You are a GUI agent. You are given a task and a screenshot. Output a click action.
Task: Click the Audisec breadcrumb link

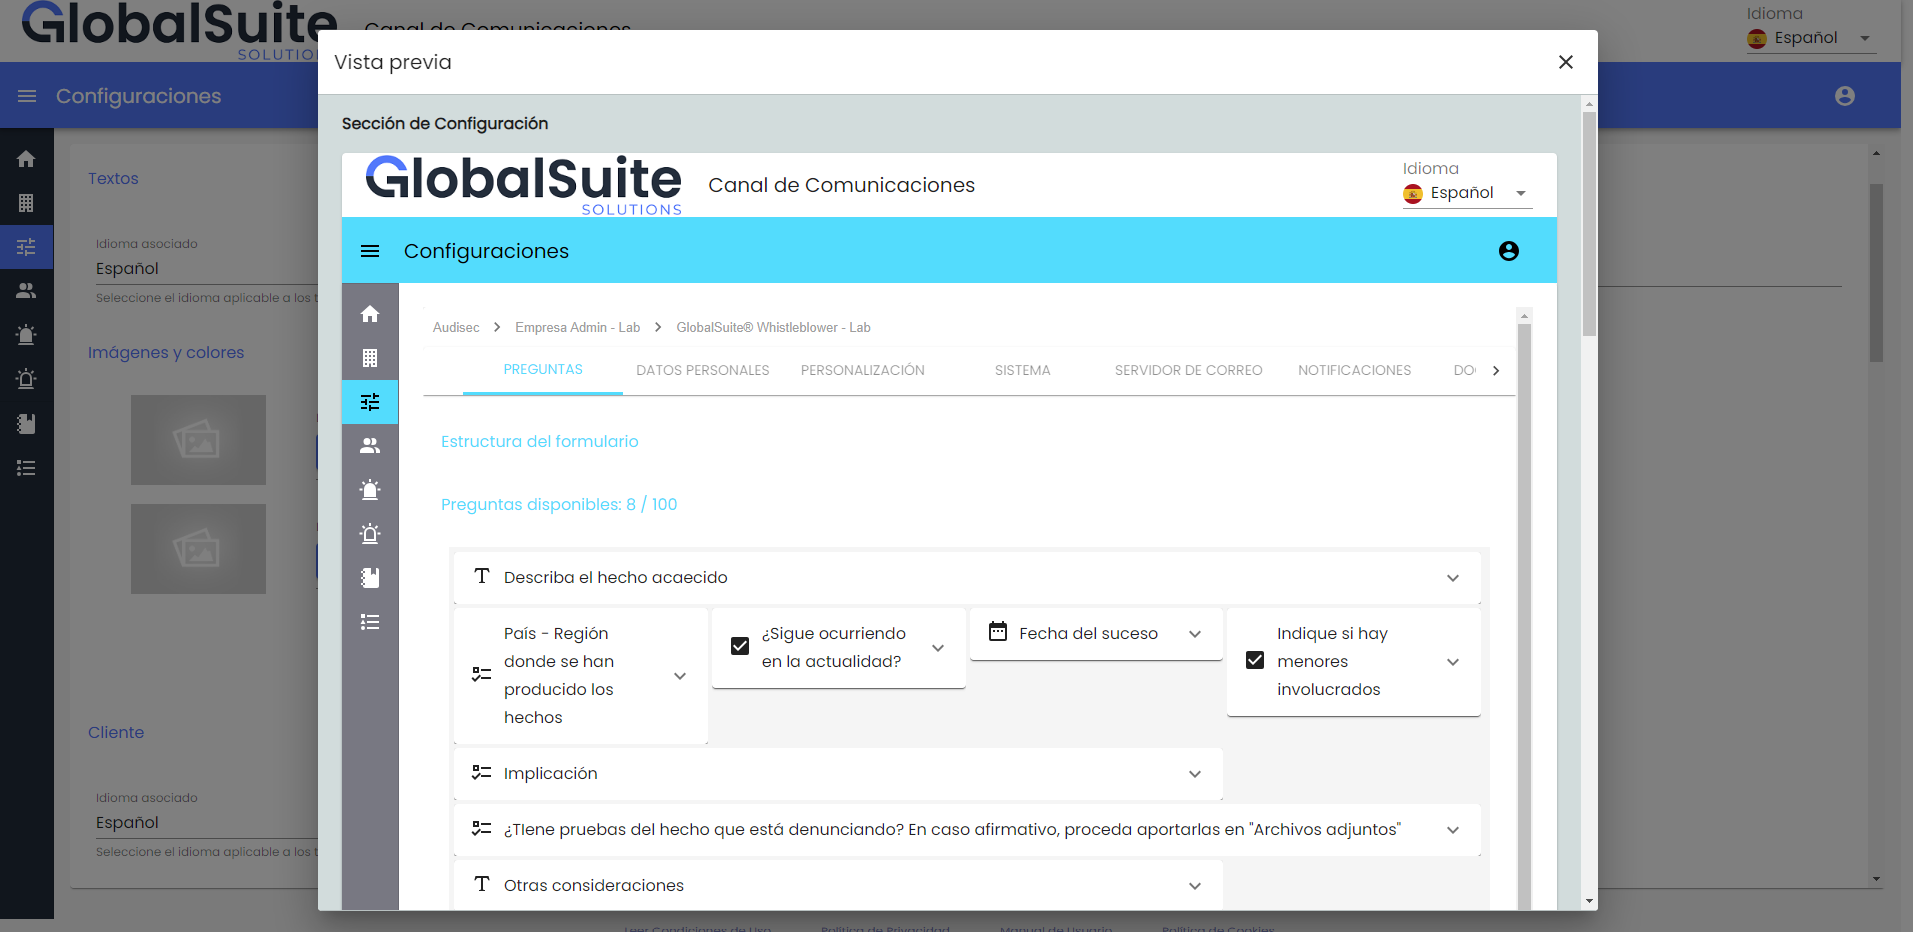click(456, 328)
